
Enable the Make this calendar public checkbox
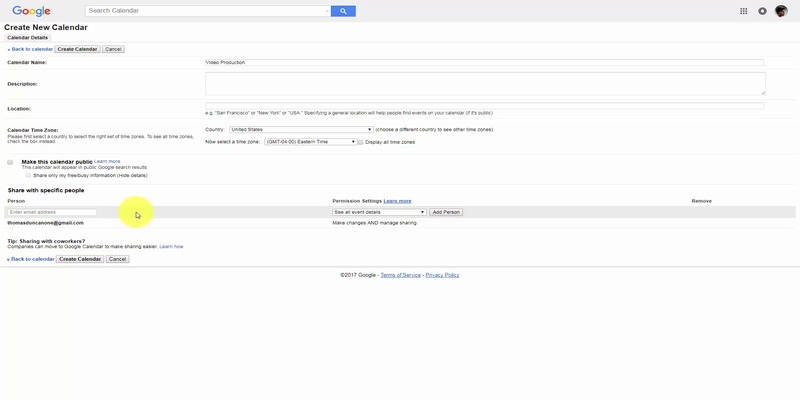(10, 162)
